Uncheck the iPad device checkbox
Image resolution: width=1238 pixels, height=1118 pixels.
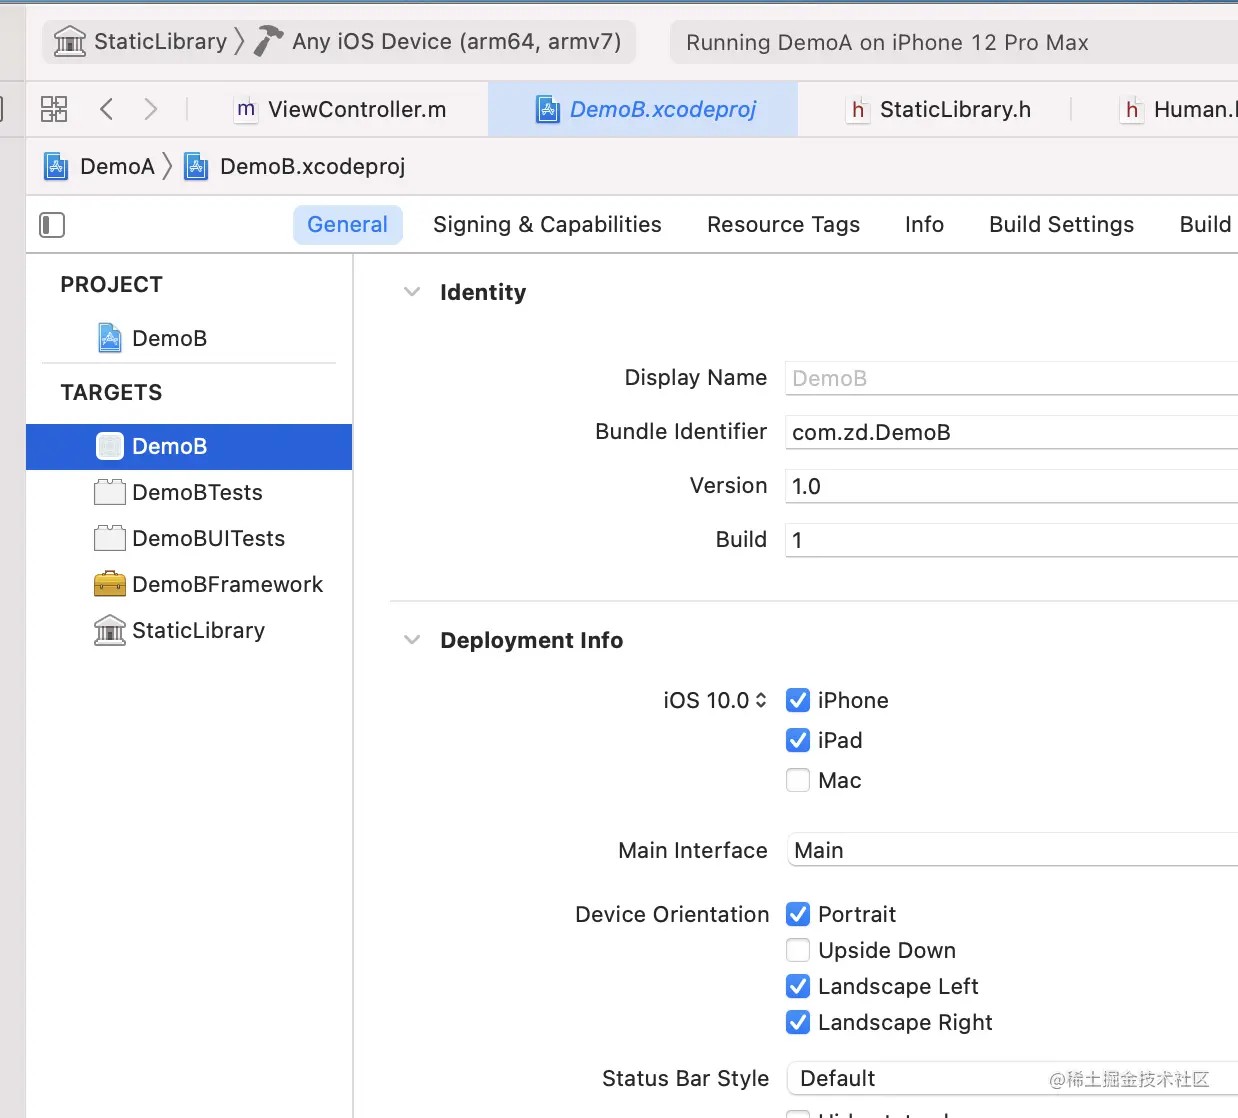point(798,740)
